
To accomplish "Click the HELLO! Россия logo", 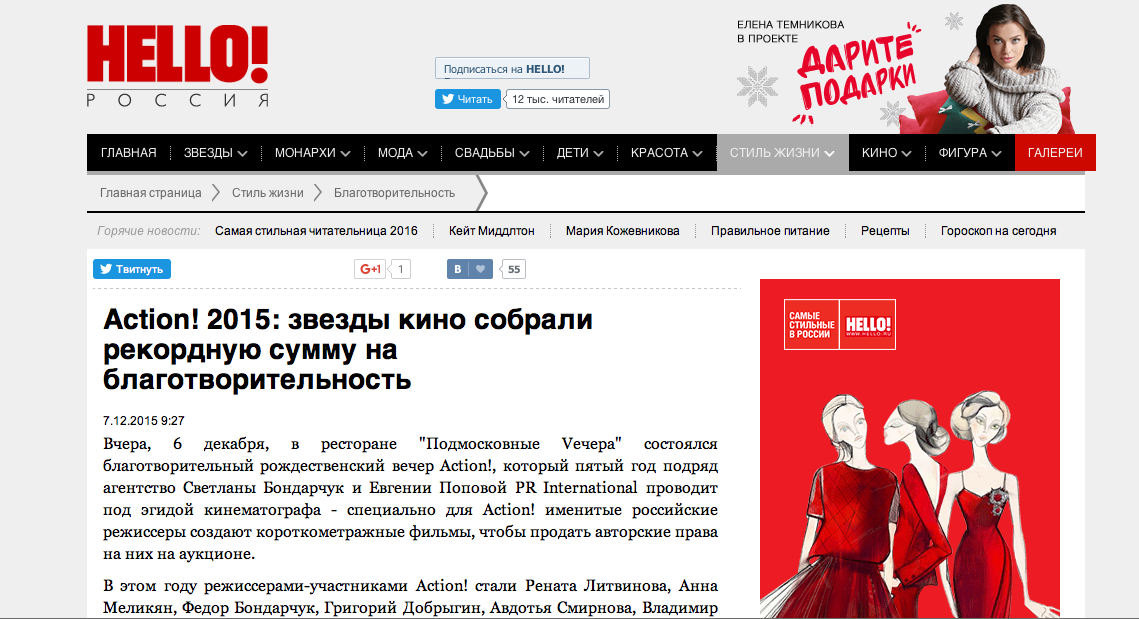I will click(178, 66).
